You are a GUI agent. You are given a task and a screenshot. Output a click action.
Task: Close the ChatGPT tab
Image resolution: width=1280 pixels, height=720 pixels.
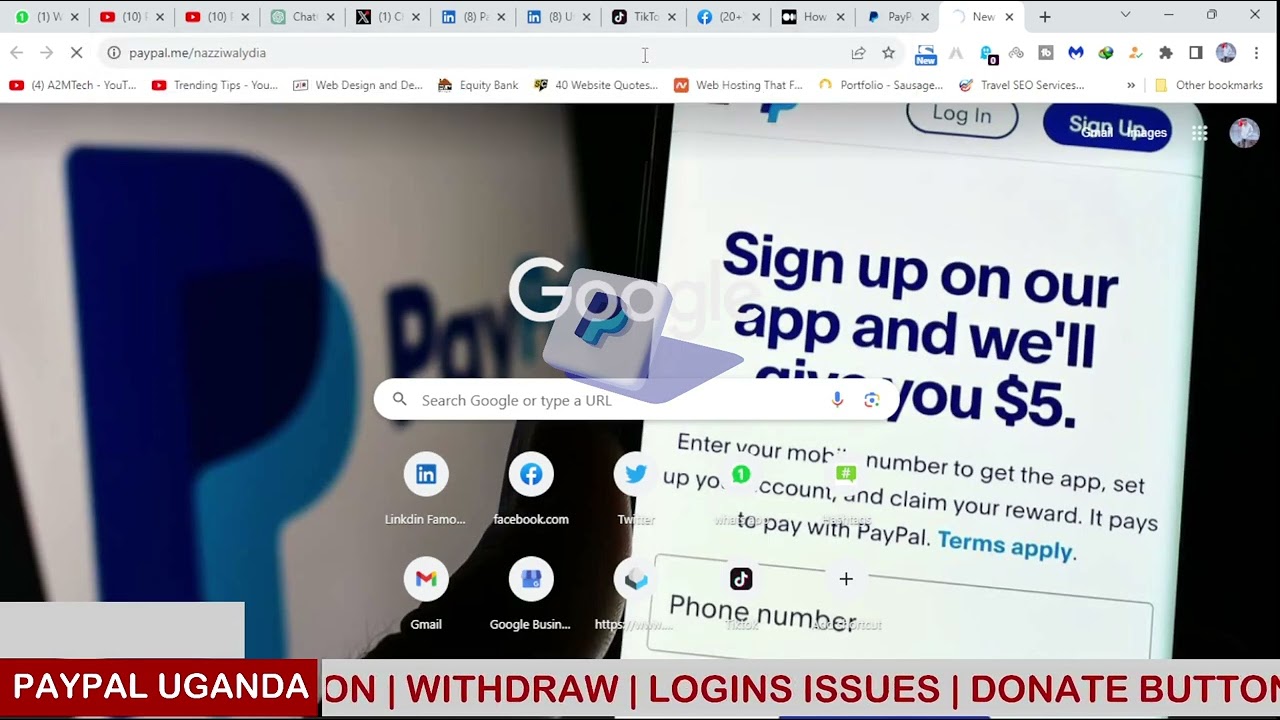point(330,17)
